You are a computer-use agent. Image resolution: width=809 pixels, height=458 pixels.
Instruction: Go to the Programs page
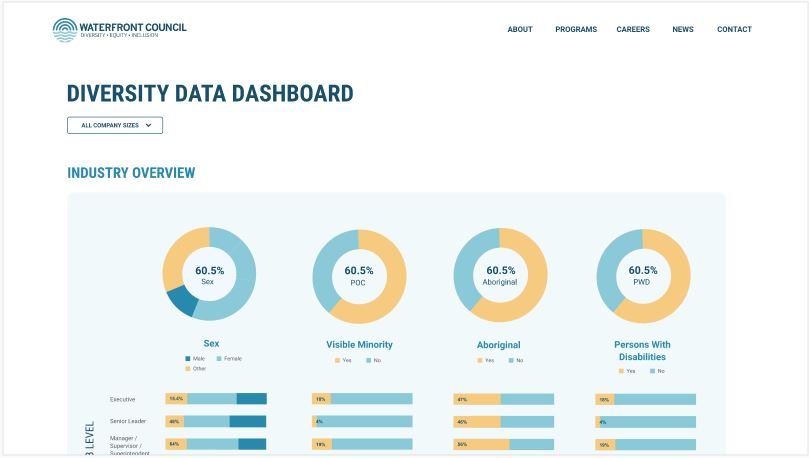point(576,30)
